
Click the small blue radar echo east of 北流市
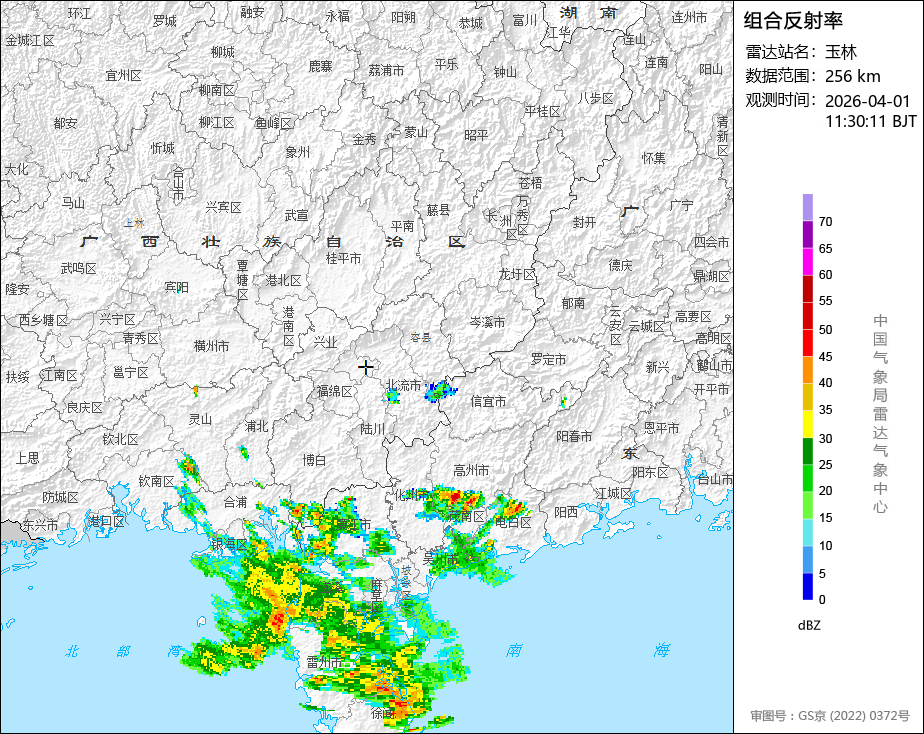[438, 391]
